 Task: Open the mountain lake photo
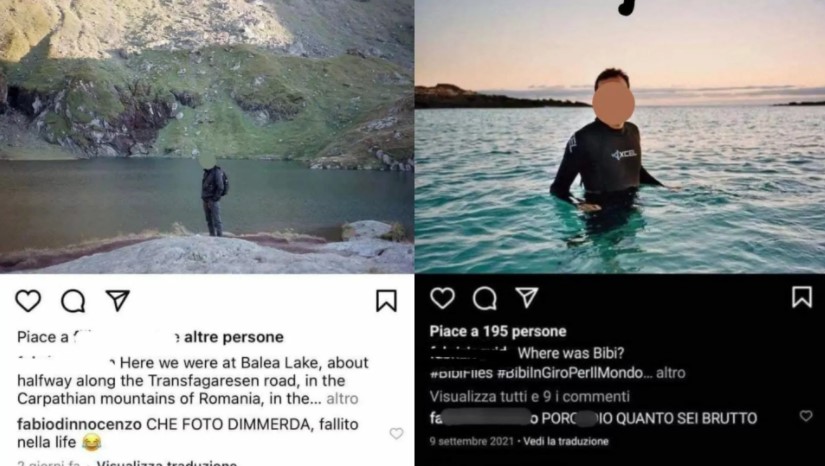[207, 136]
